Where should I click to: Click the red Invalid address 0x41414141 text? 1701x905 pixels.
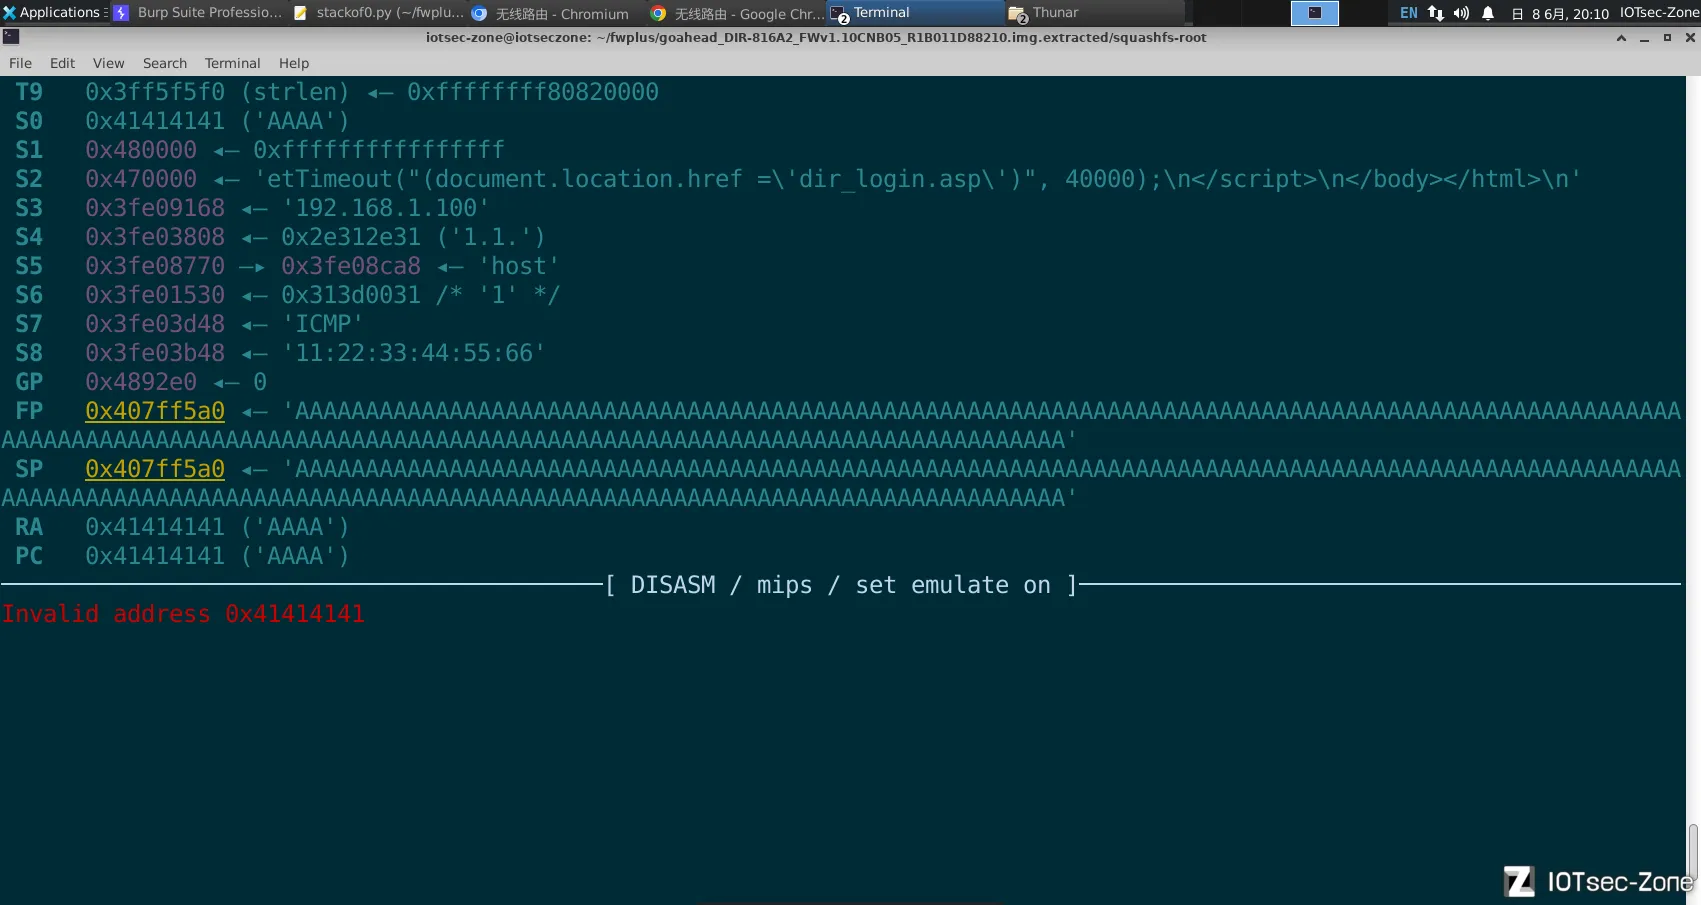click(x=183, y=614)
